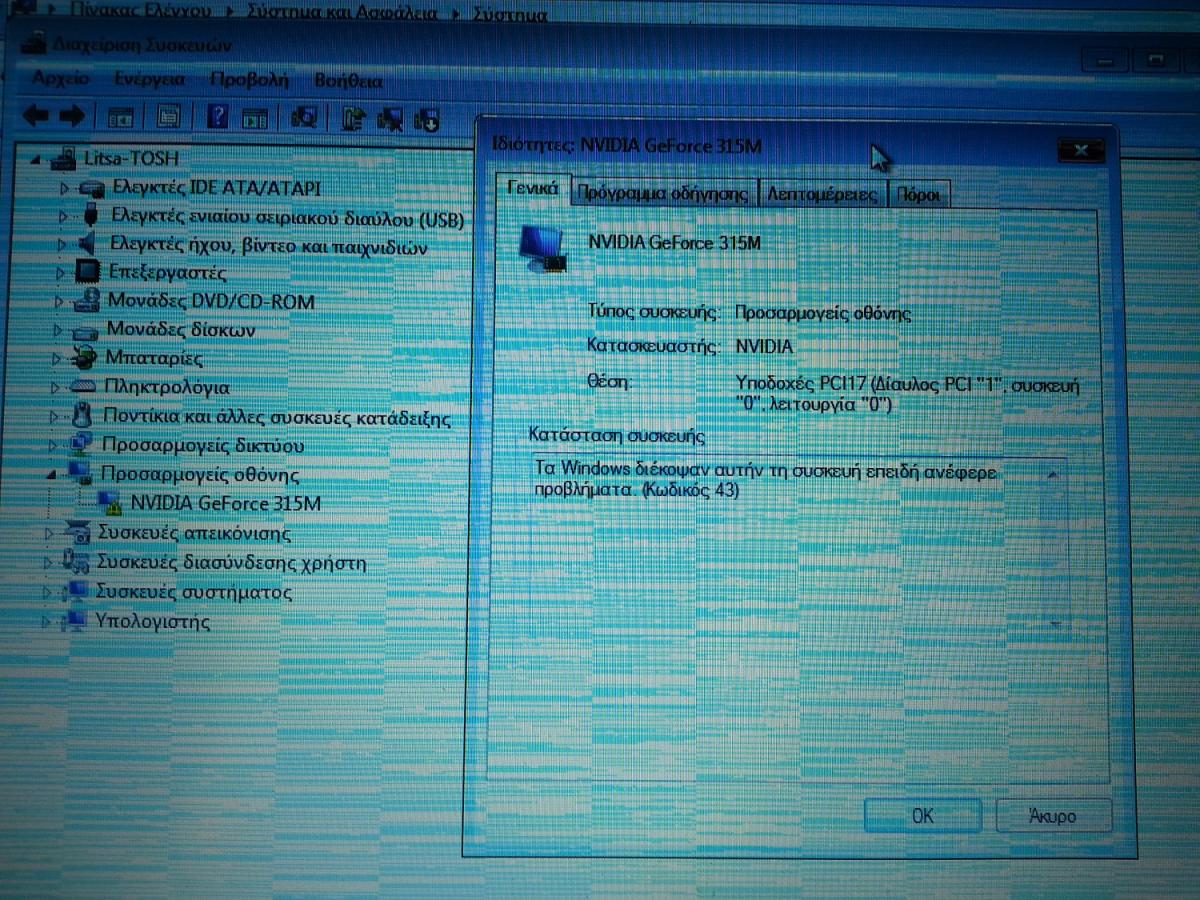Dismiss the dialog with Άκυρο
Image resolution: width=1200 pixels, height=900 pixels.
[x=1053, y=816]
